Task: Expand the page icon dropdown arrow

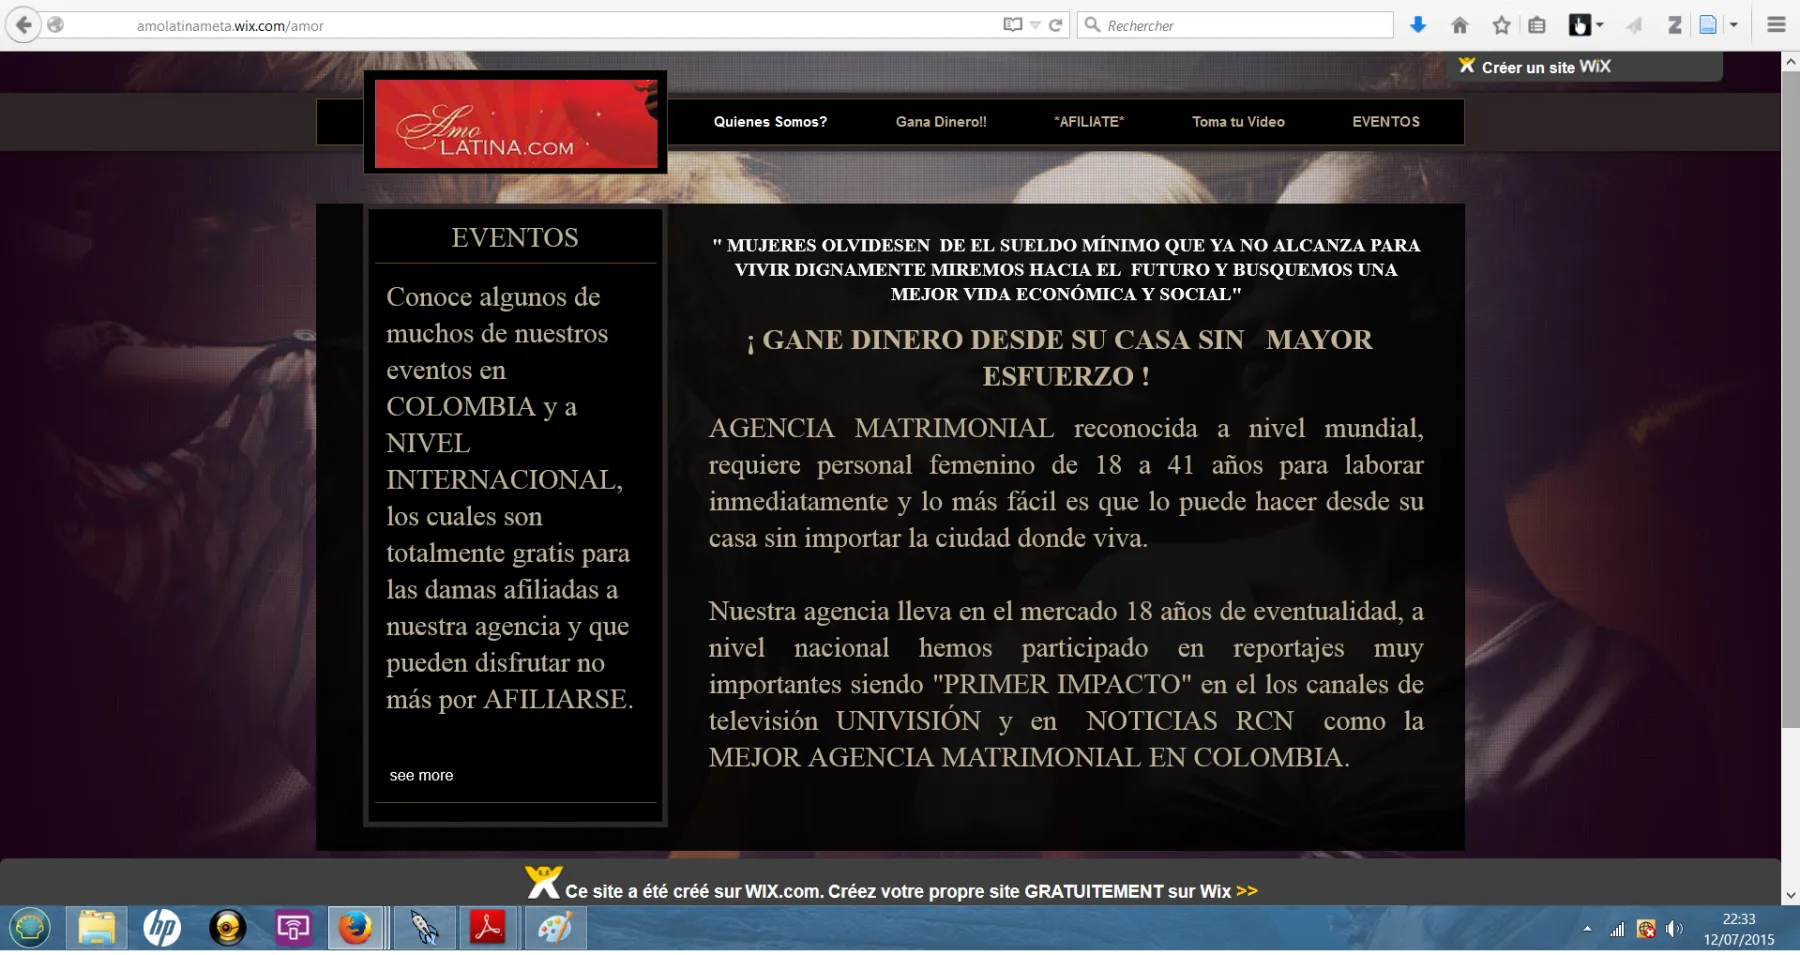Action: coord(1734,25)
